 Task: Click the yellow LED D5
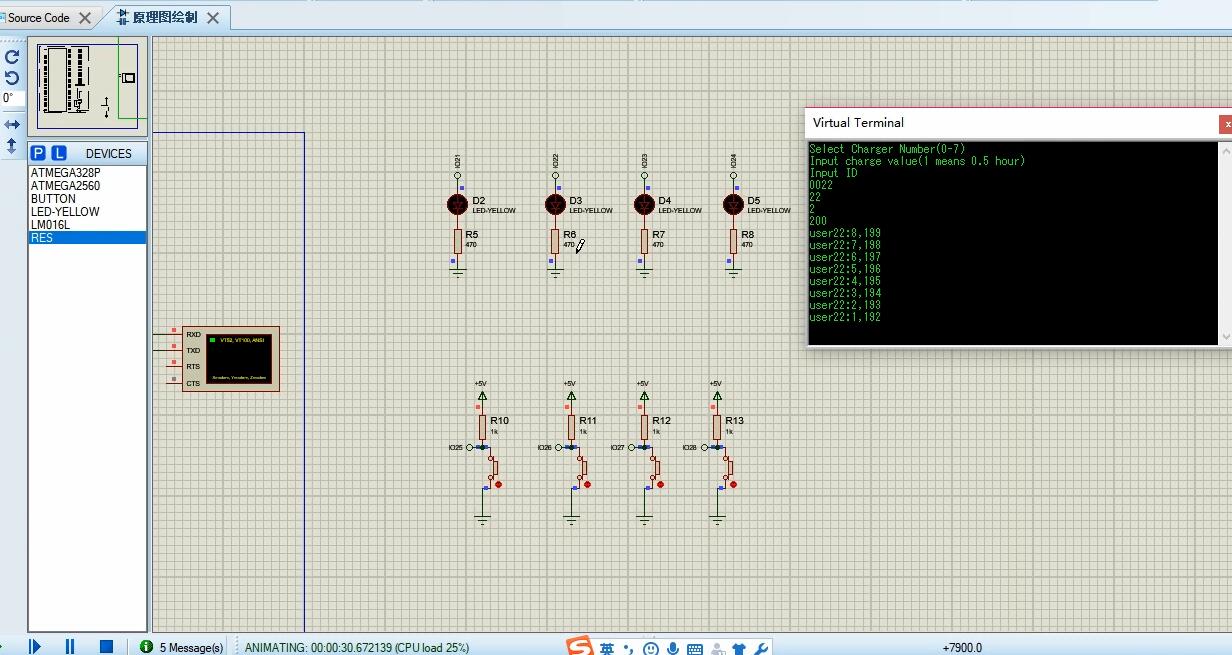click(x=733, y=204)
